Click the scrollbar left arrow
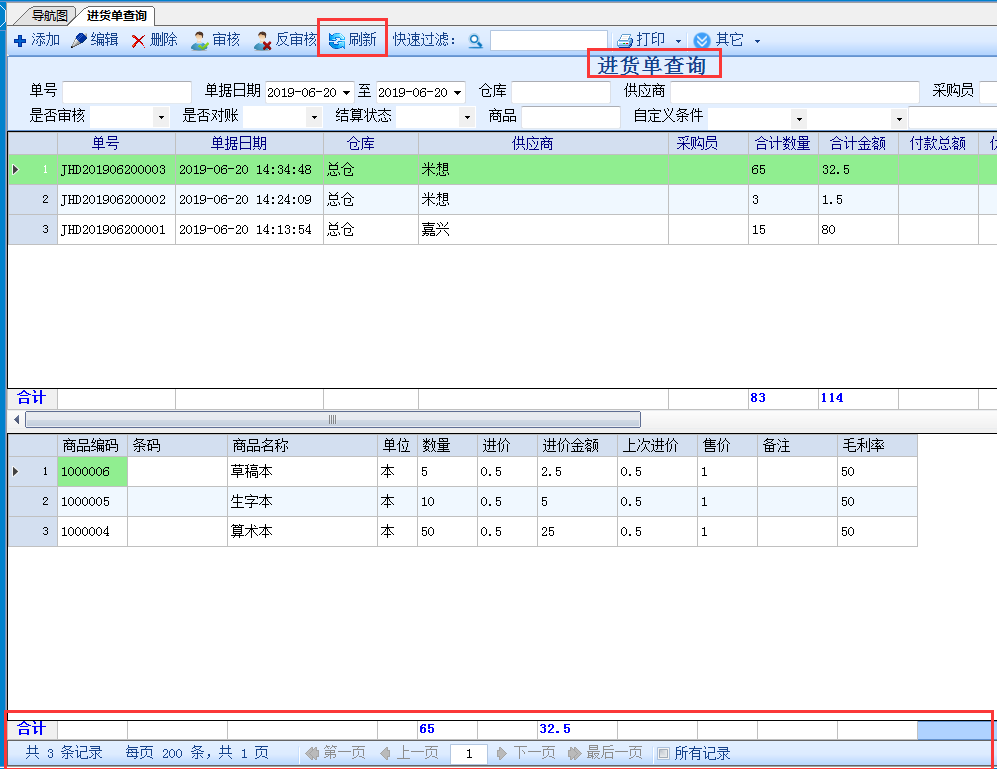997x769 pixels. coord(16,419)
